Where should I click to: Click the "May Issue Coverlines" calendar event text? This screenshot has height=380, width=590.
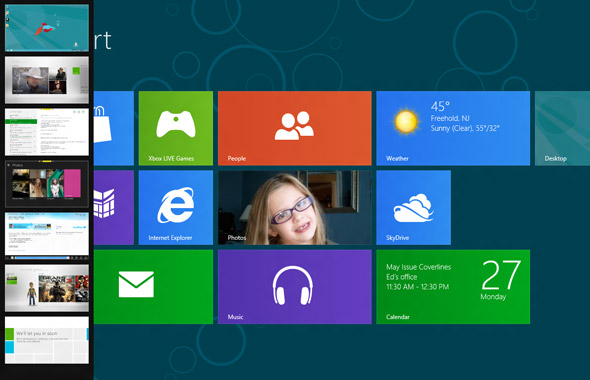[x=418, y=267]
